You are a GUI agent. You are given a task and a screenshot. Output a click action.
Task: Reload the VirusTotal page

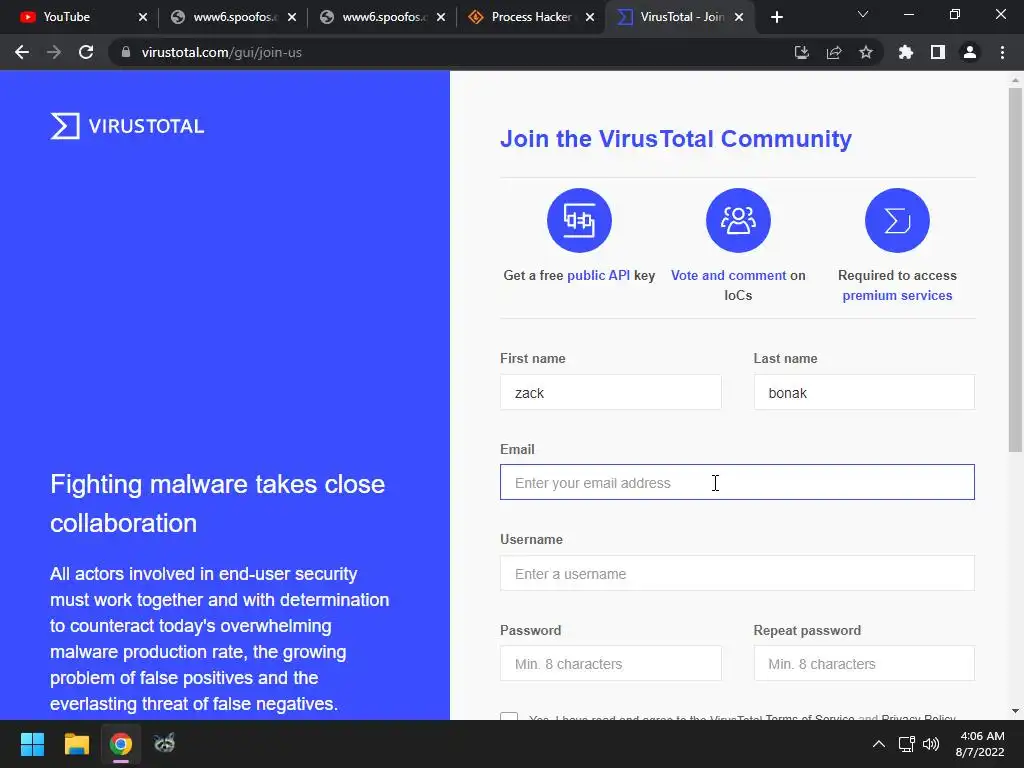click(x=86, y=52)
